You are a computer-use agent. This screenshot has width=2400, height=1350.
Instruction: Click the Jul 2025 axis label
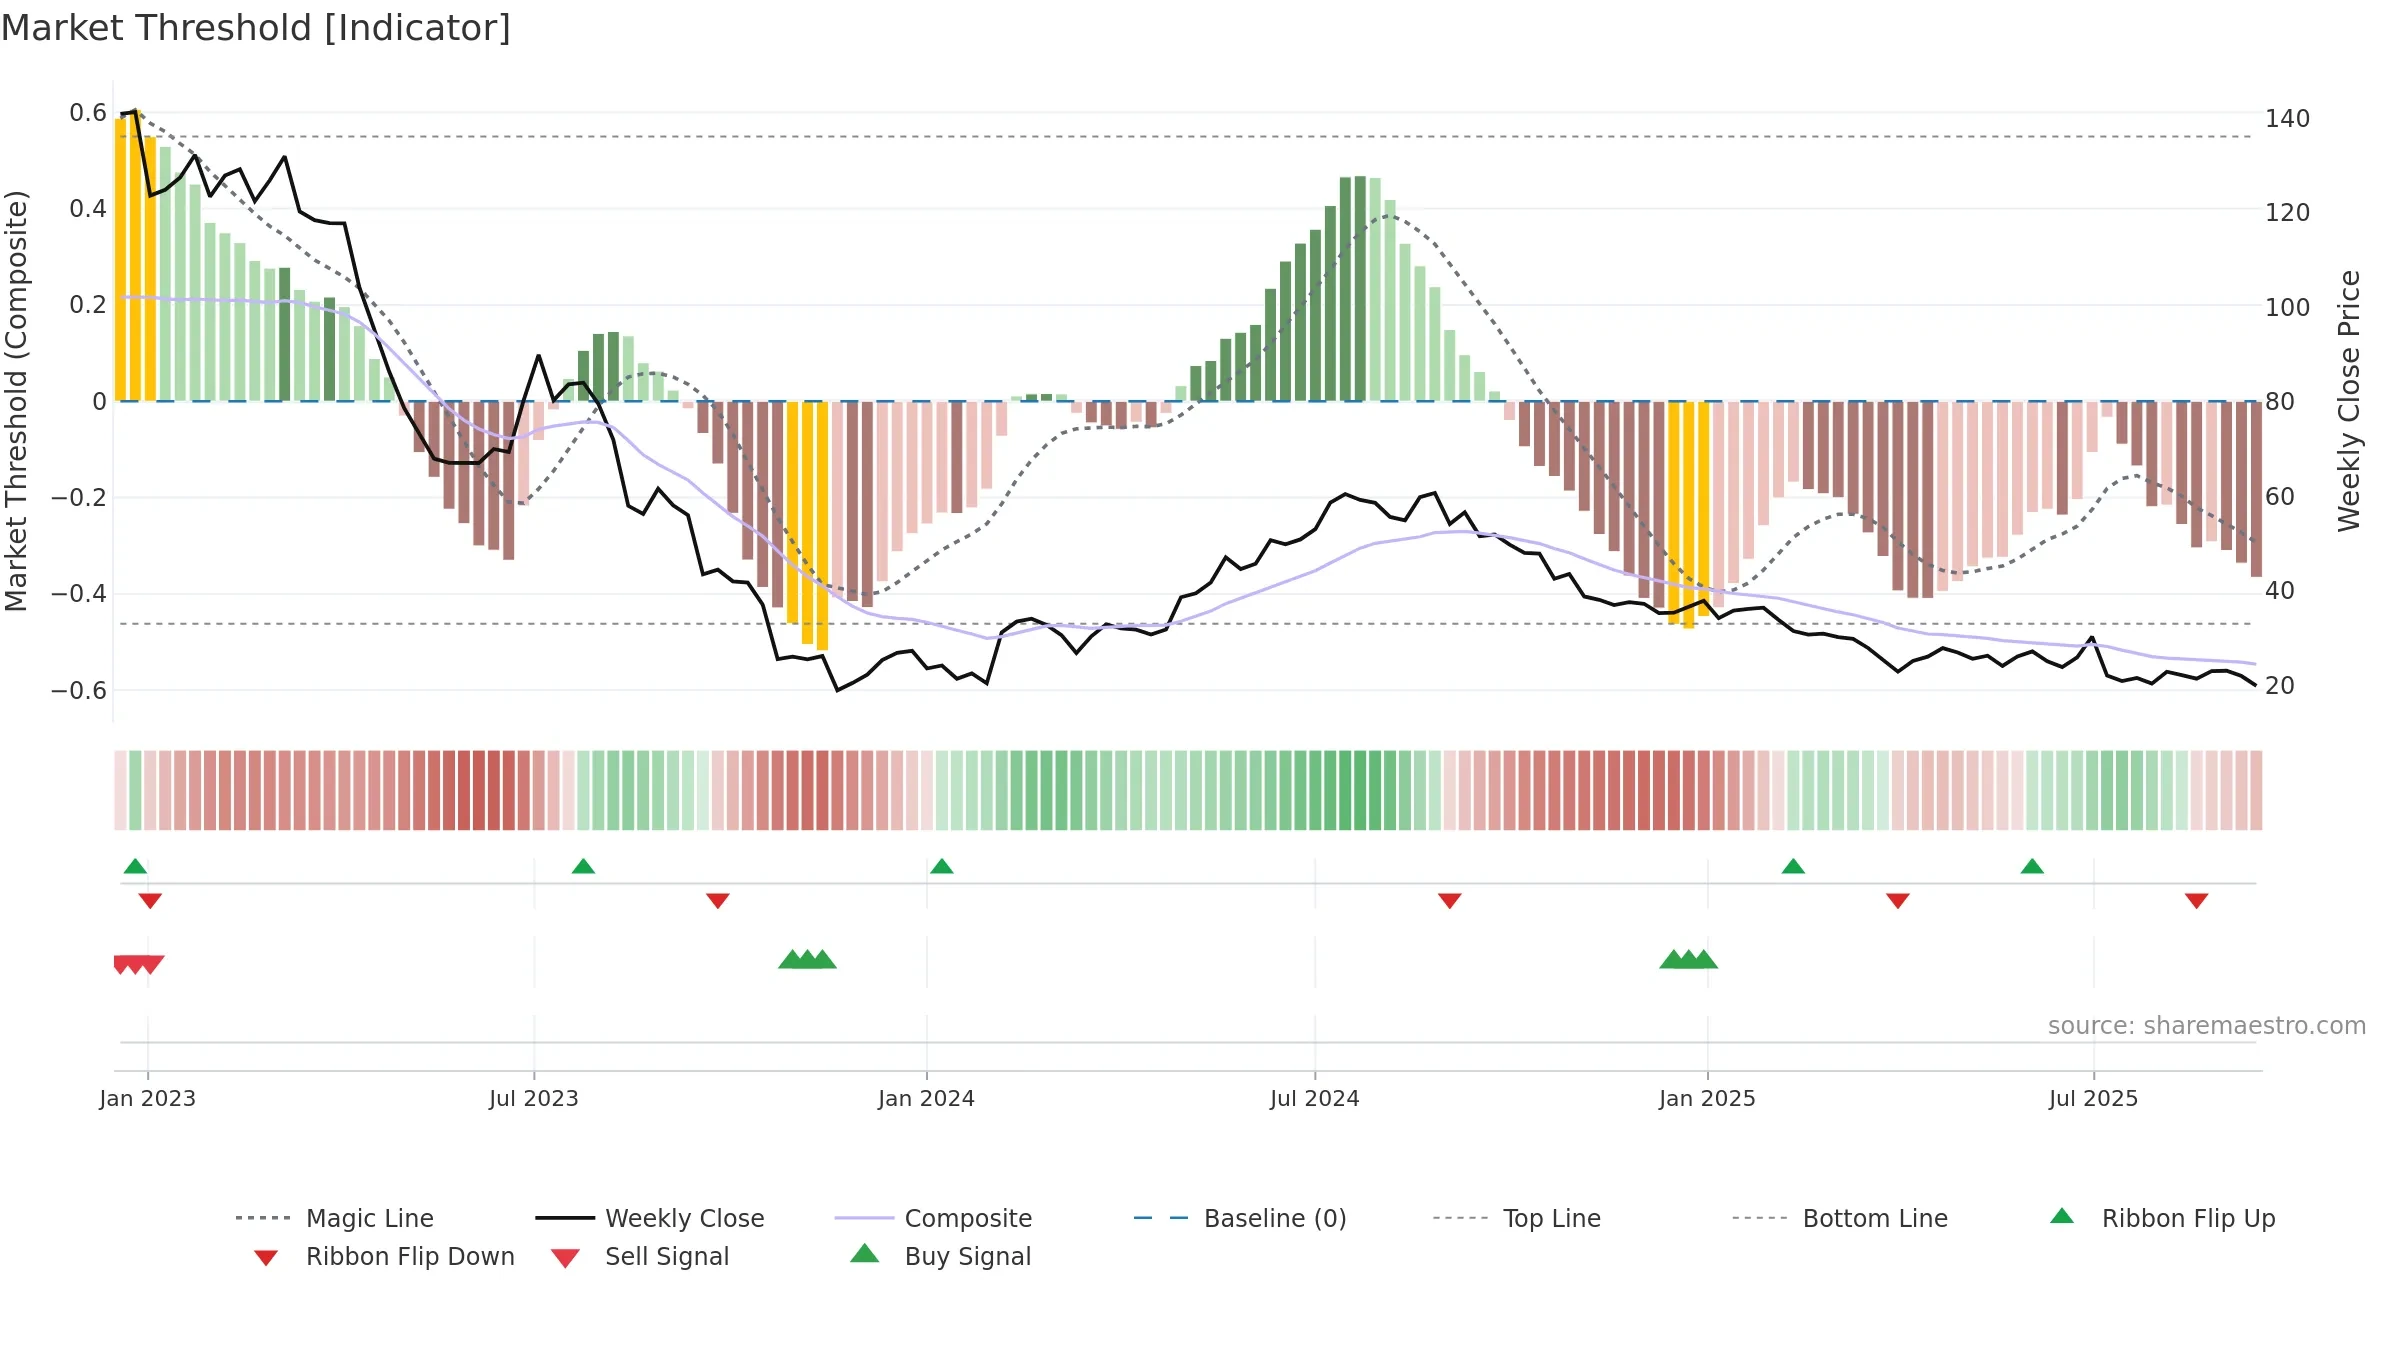[x=2093, y=1098]
